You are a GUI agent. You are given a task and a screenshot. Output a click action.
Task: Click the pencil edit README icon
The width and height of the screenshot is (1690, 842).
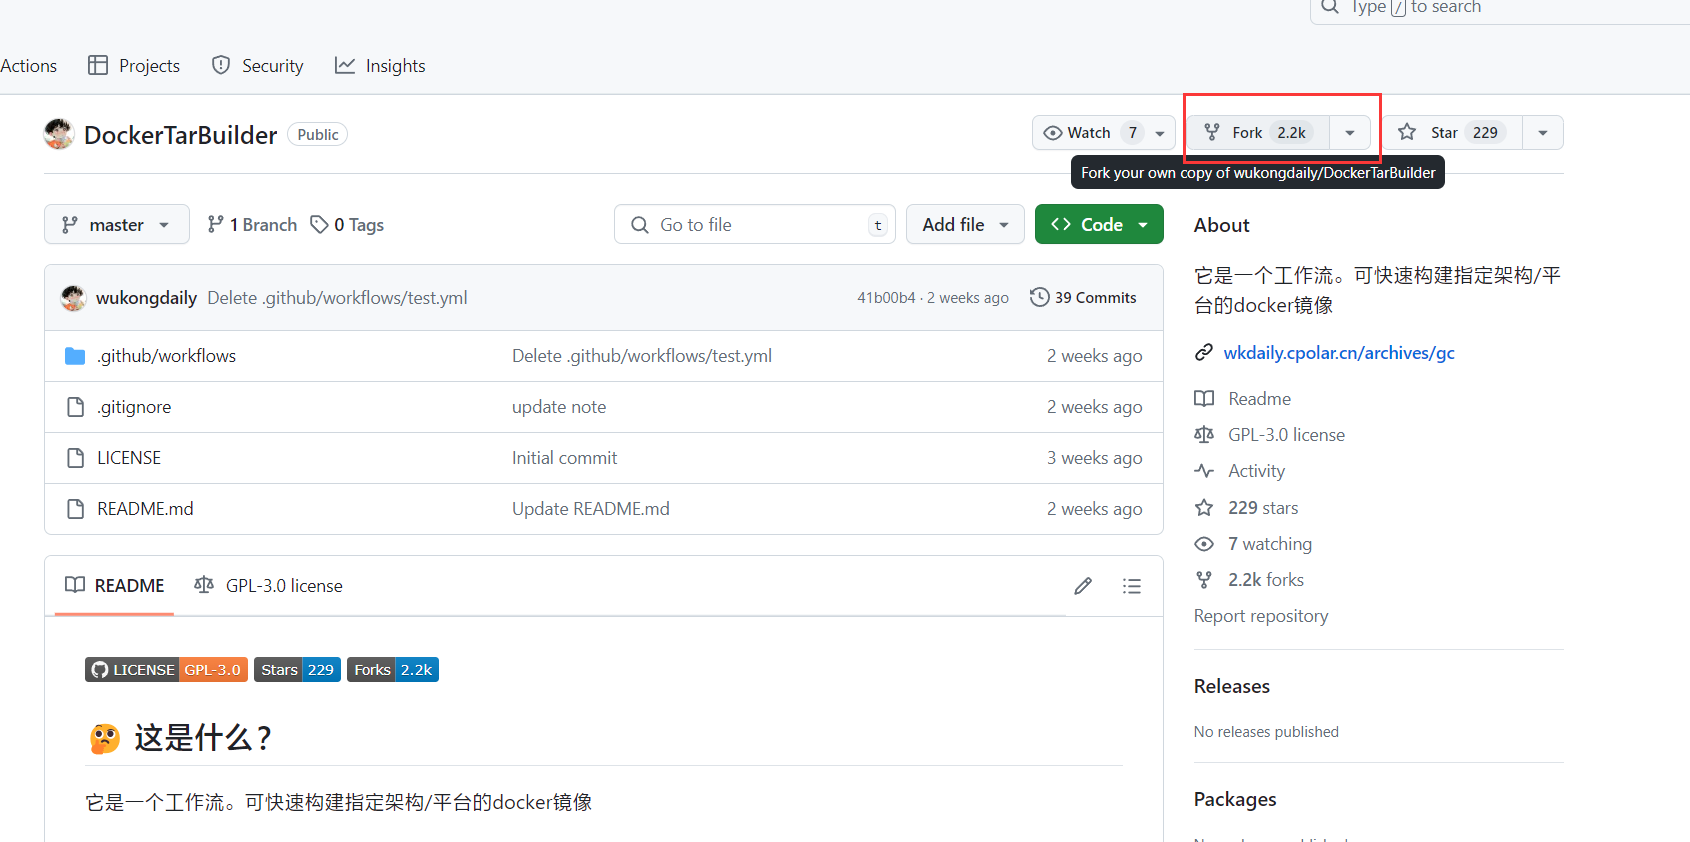(x=1083, y=586)
